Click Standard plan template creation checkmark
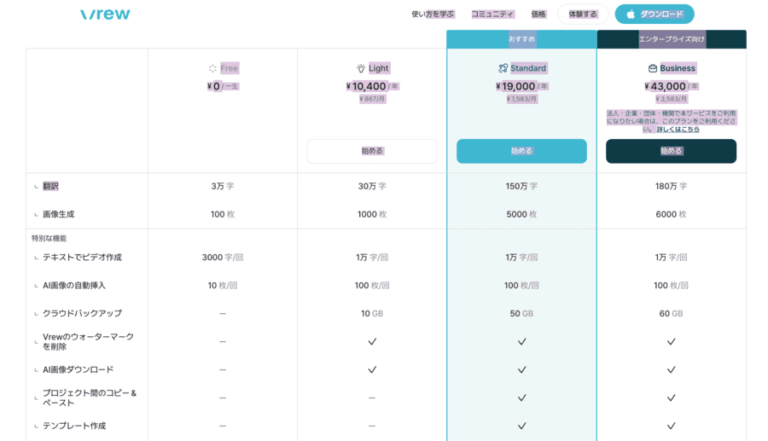 [521, 426]
